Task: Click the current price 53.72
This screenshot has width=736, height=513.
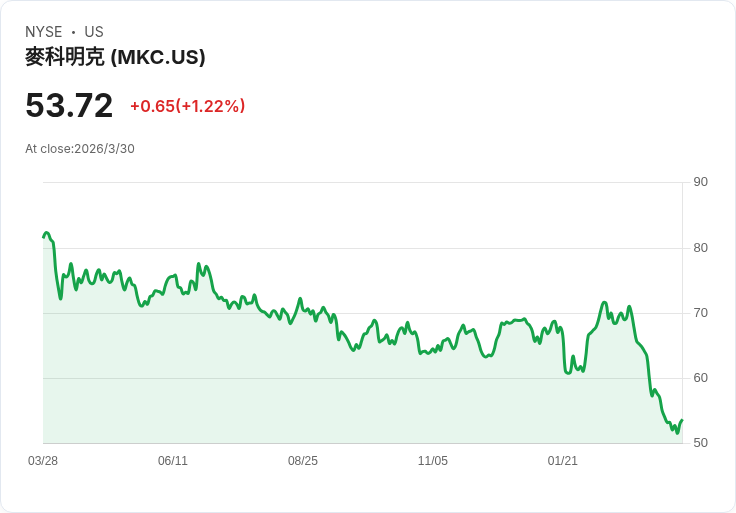Action: click(69, 105)
